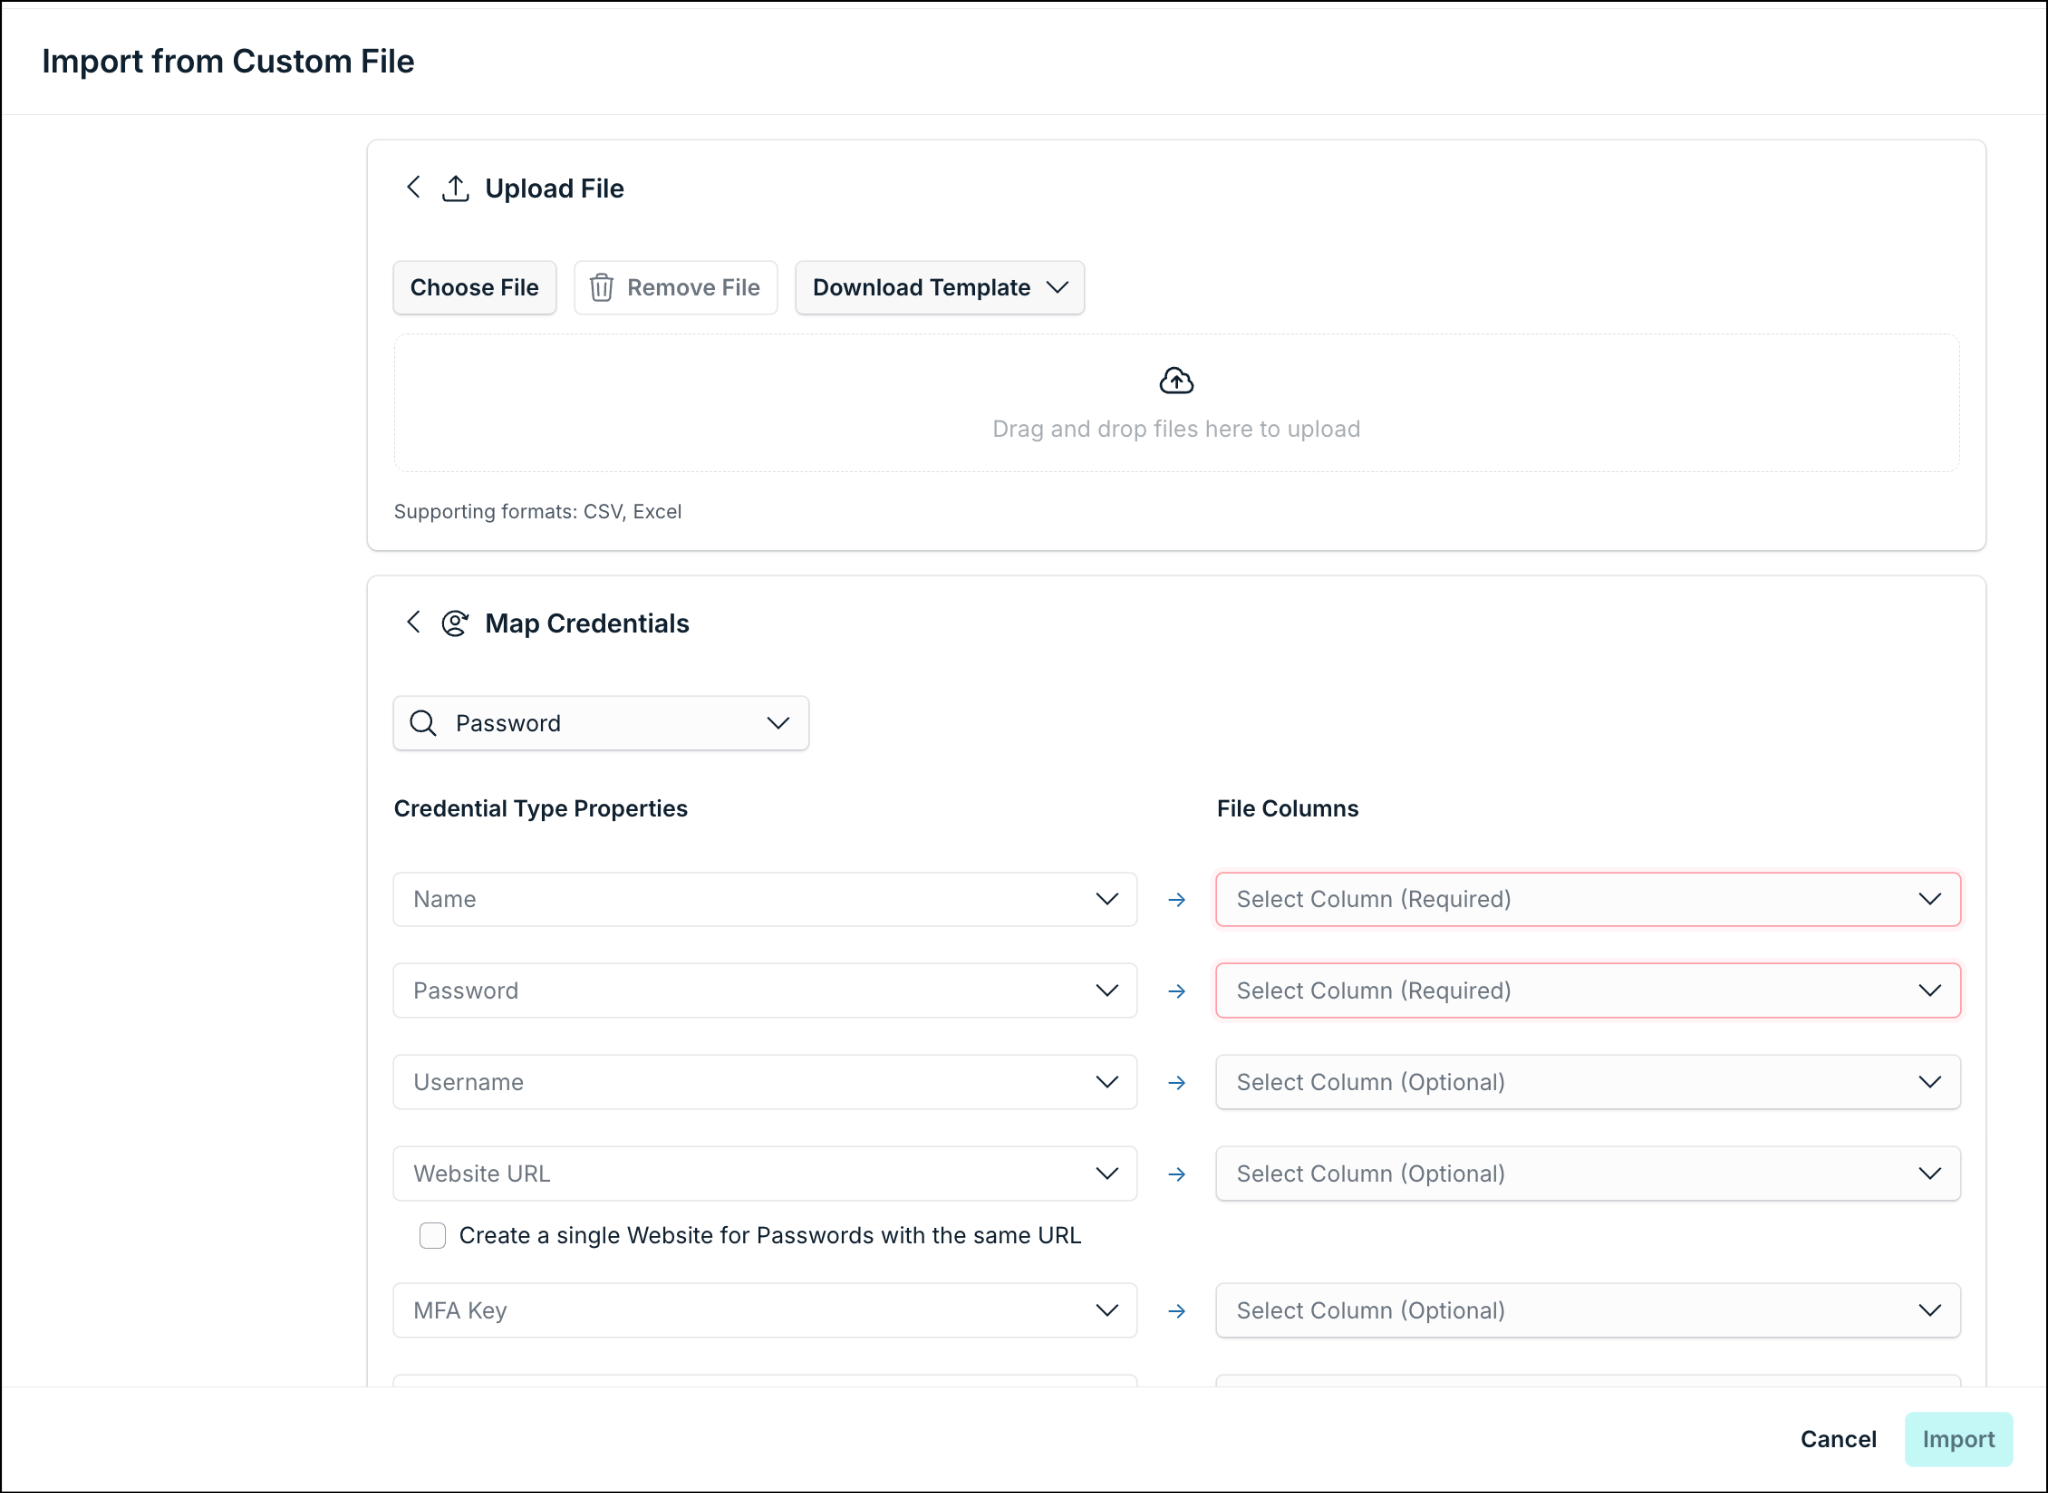Click the Choose File button
The image size is (2048, 1493).
474,287
